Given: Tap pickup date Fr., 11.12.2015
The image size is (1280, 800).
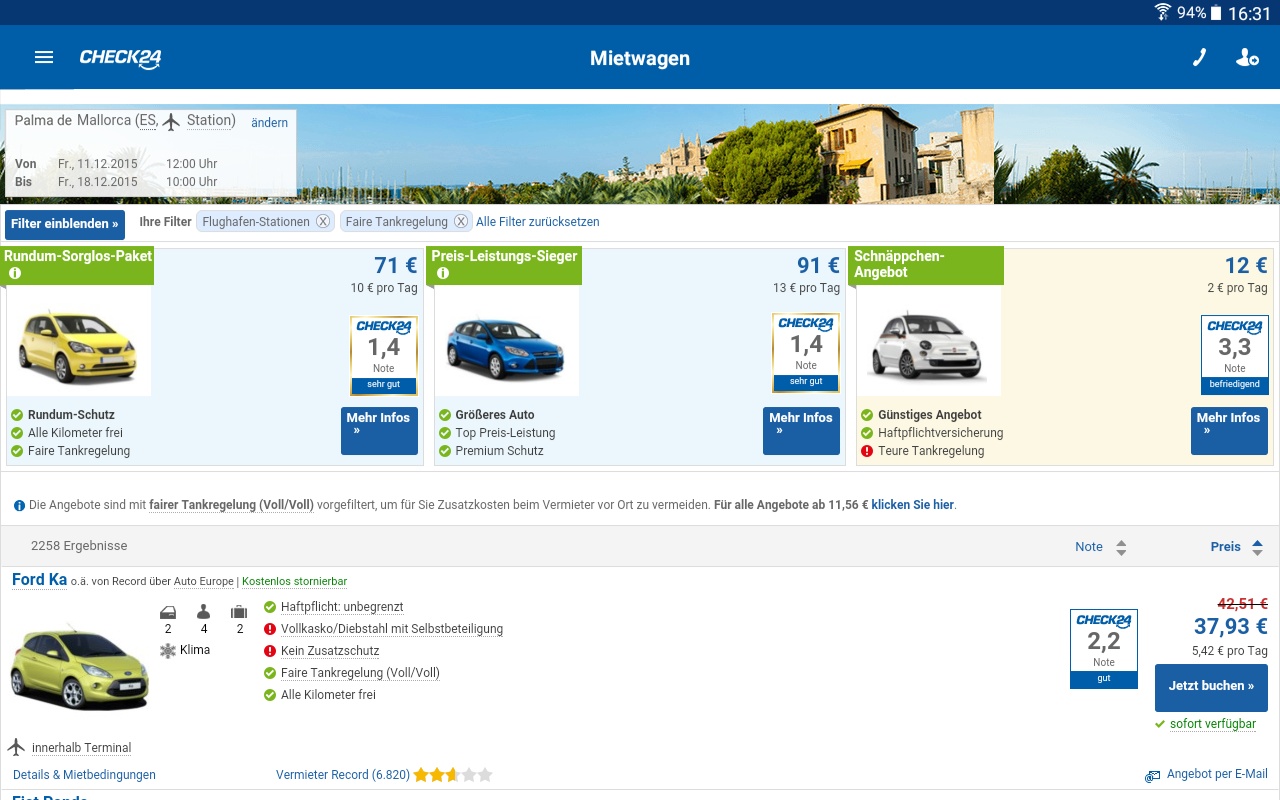Looking at the screenshot, I should click(98, 164).
